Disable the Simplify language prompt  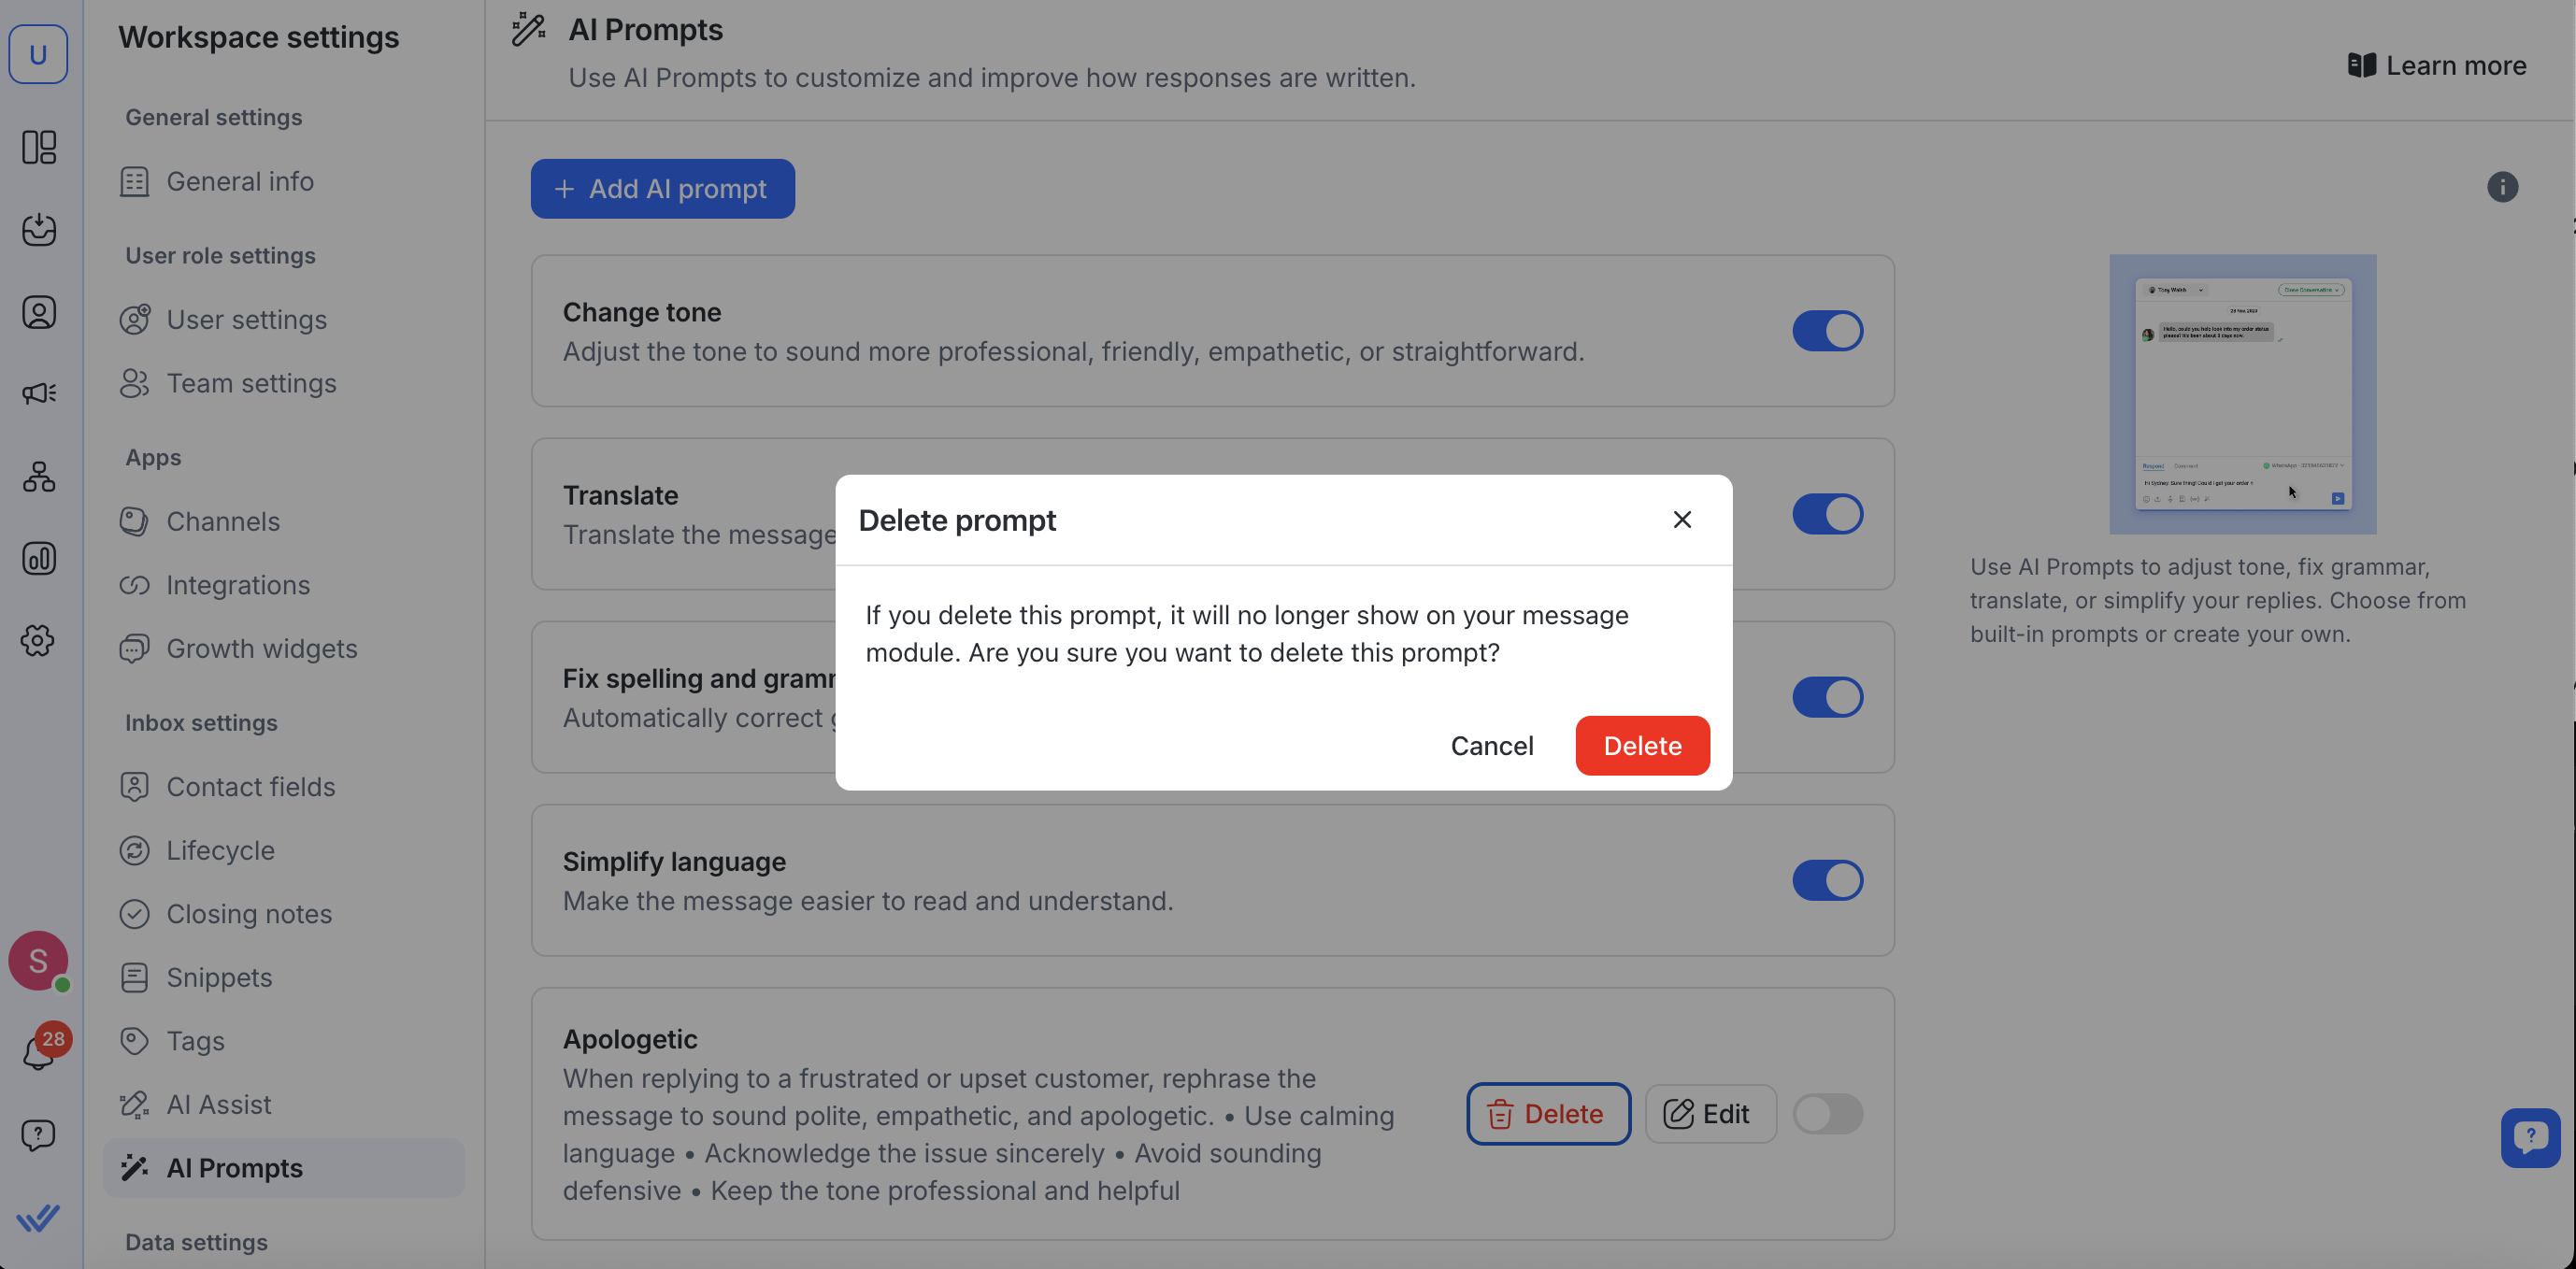point(1827,880)
